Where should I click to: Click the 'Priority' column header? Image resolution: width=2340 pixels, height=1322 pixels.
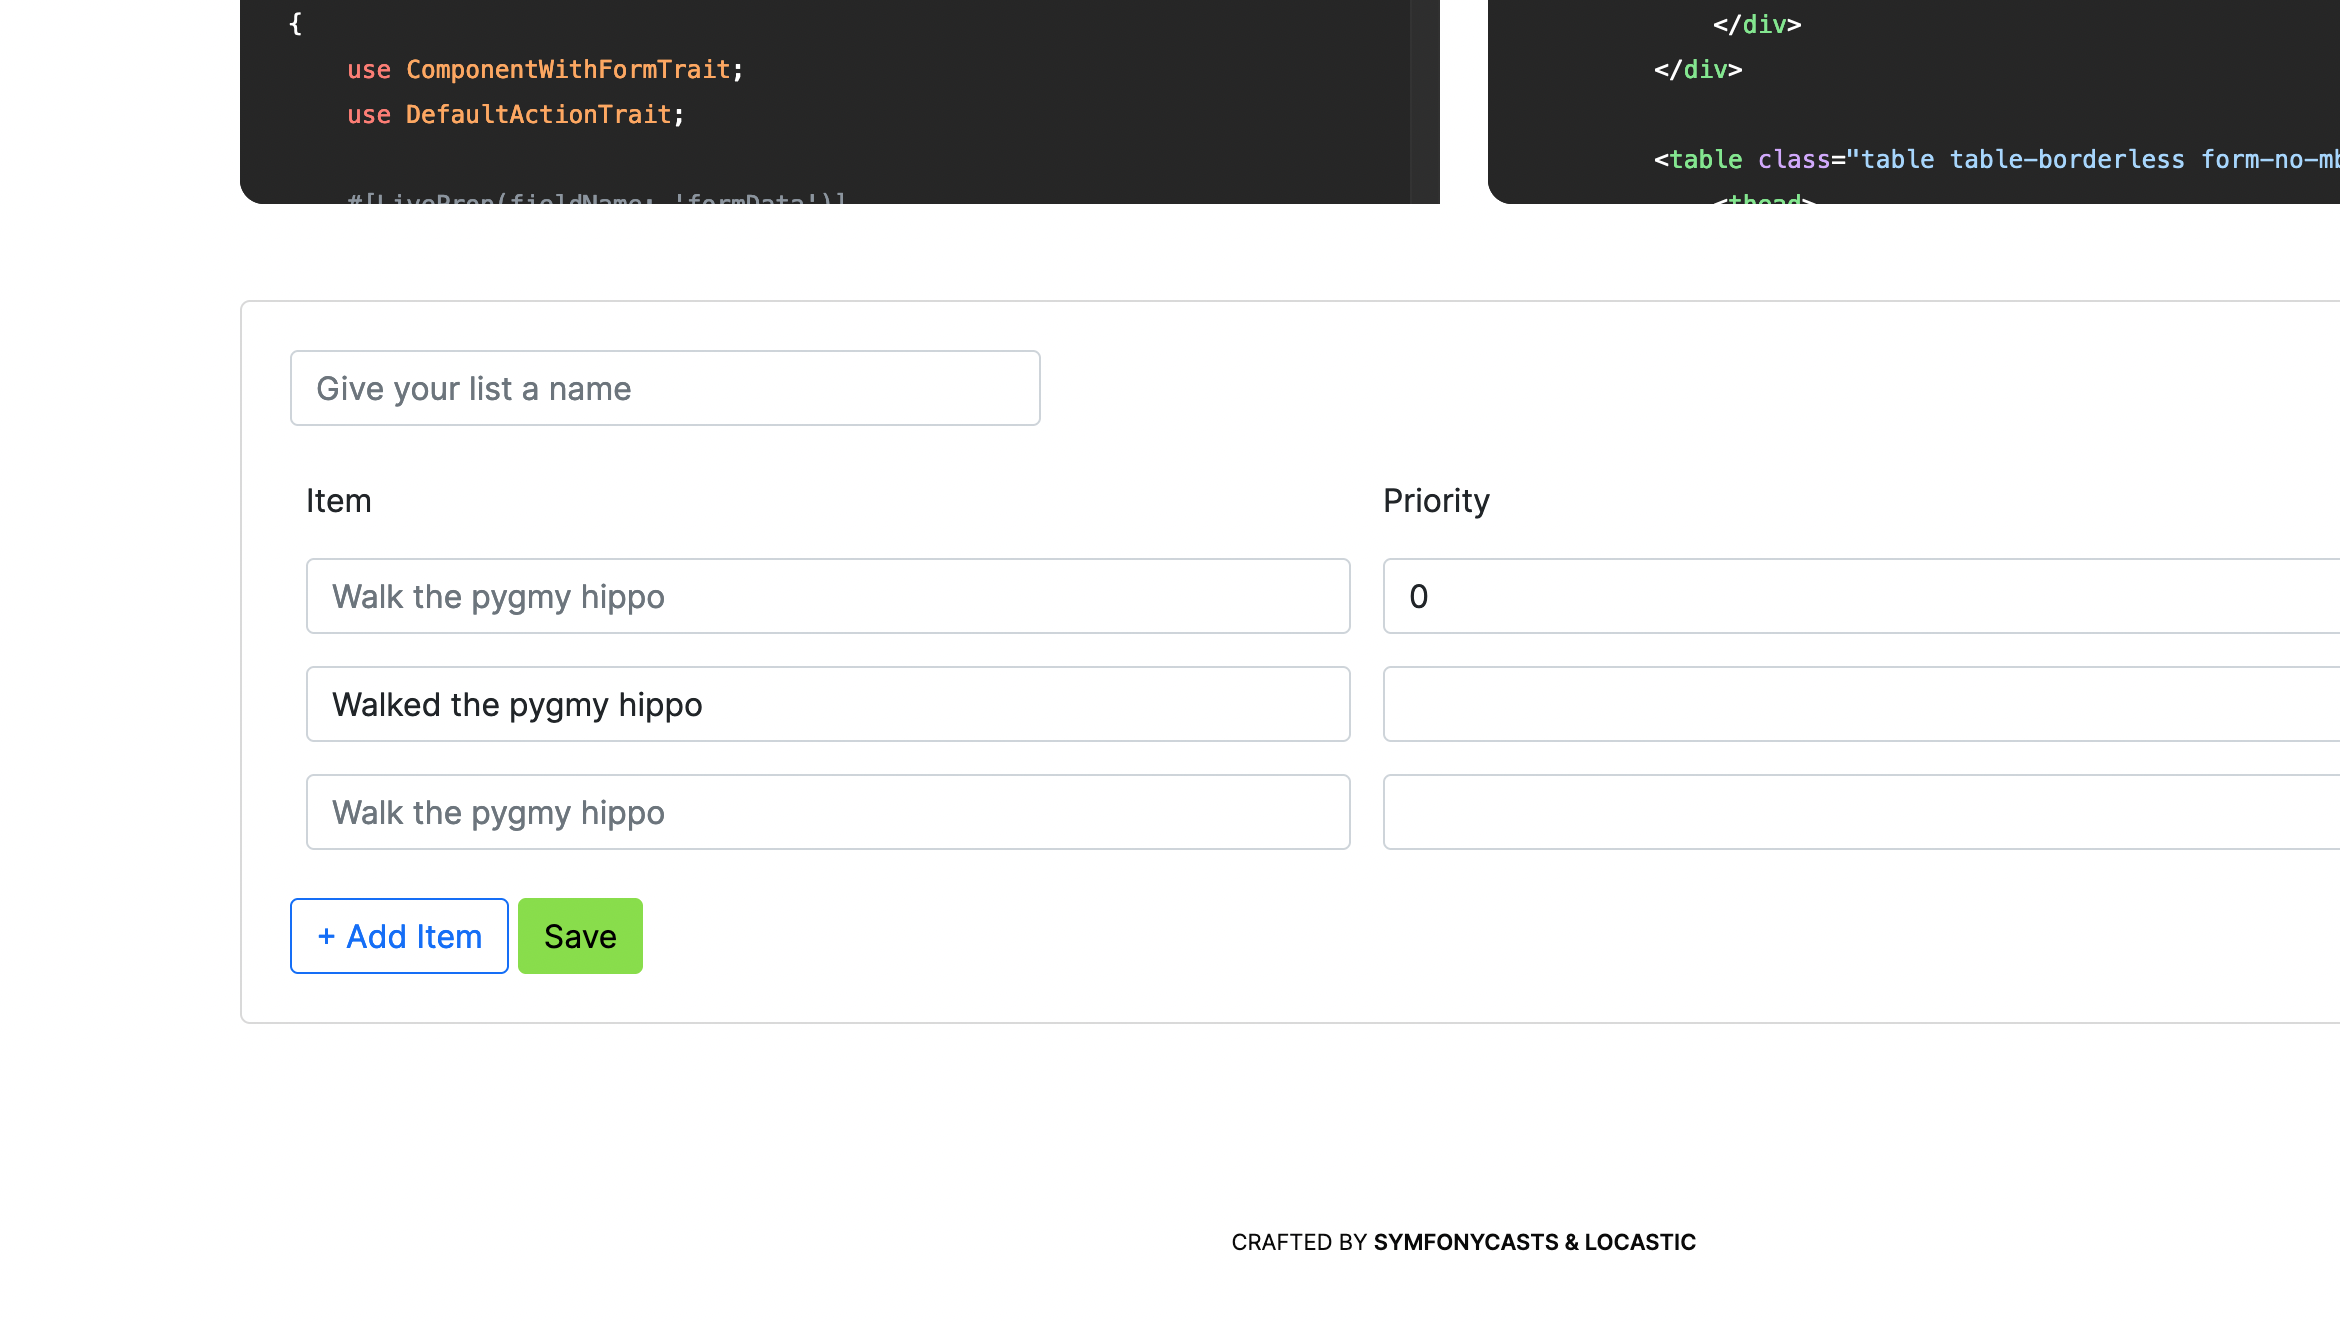coord(1436,501)
